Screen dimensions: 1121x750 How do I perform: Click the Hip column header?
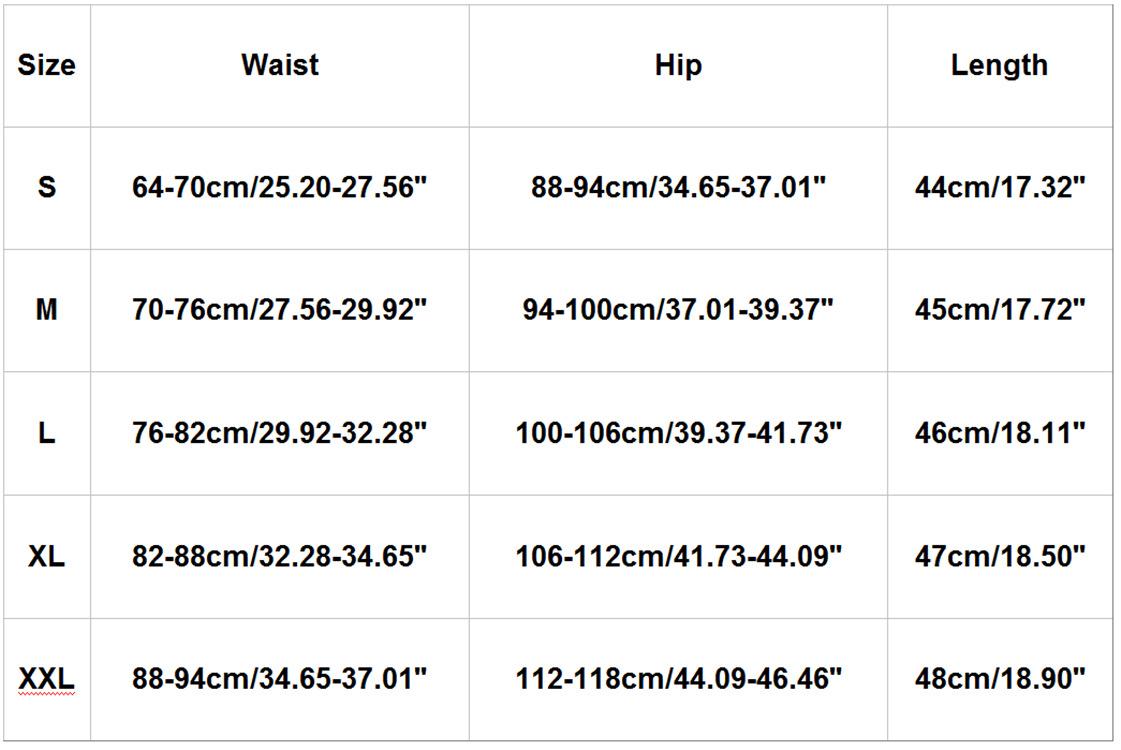[678, 66]
